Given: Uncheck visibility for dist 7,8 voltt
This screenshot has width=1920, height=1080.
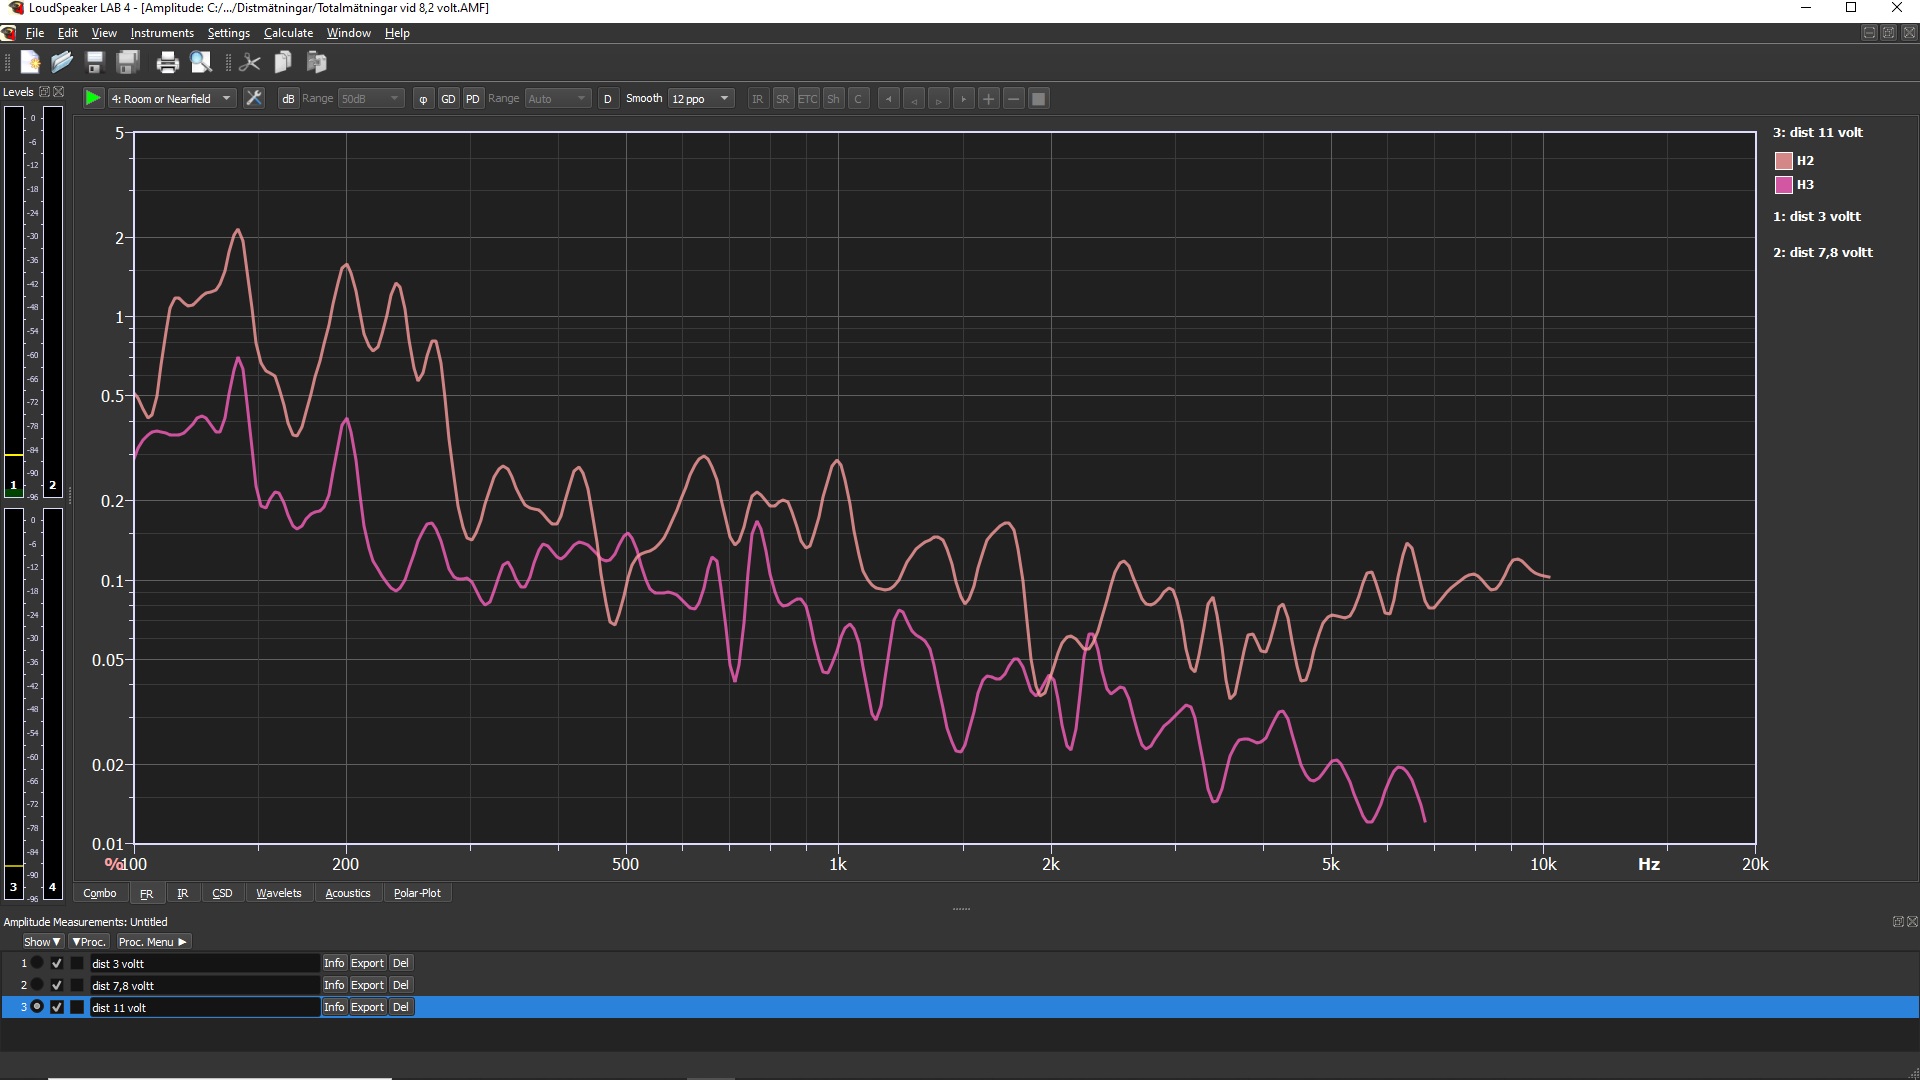Looking at the screenshot, I should pyautogui.click(x=57, y=985).
